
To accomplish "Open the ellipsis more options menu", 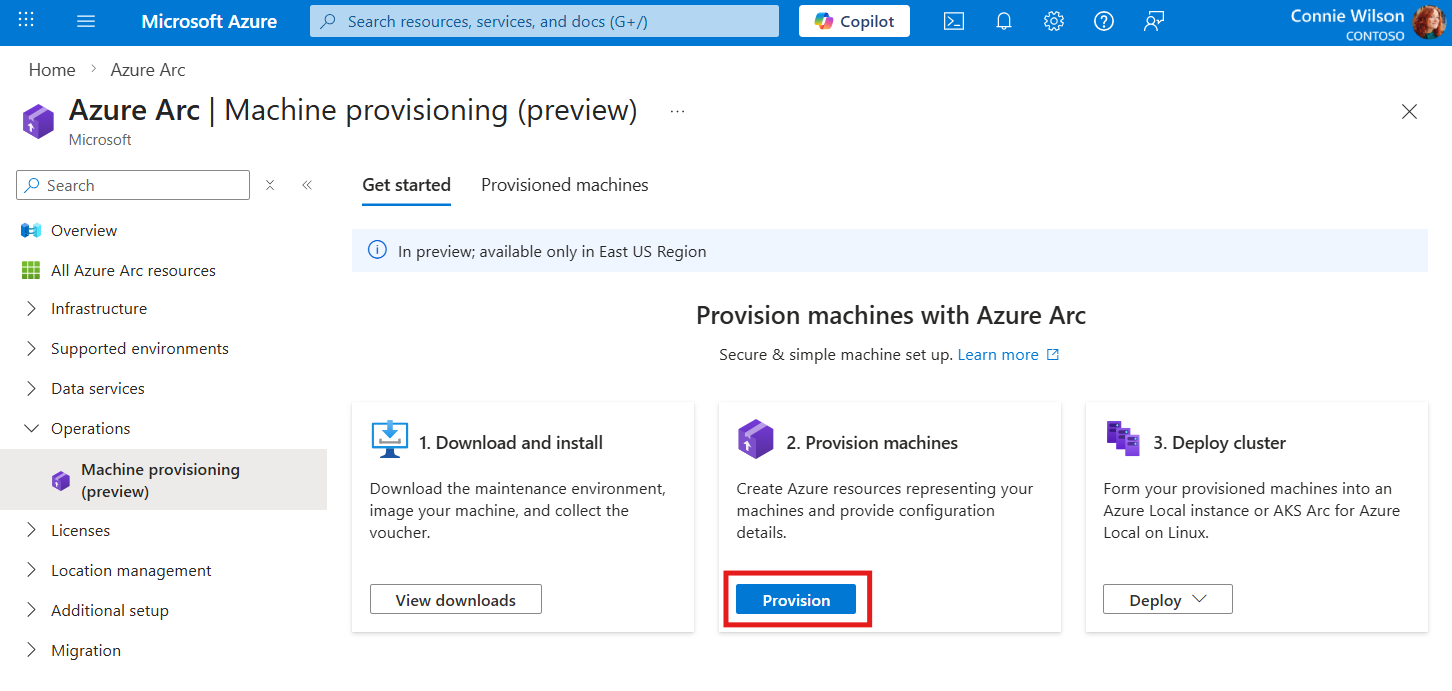I will click(x=678, y=111).
